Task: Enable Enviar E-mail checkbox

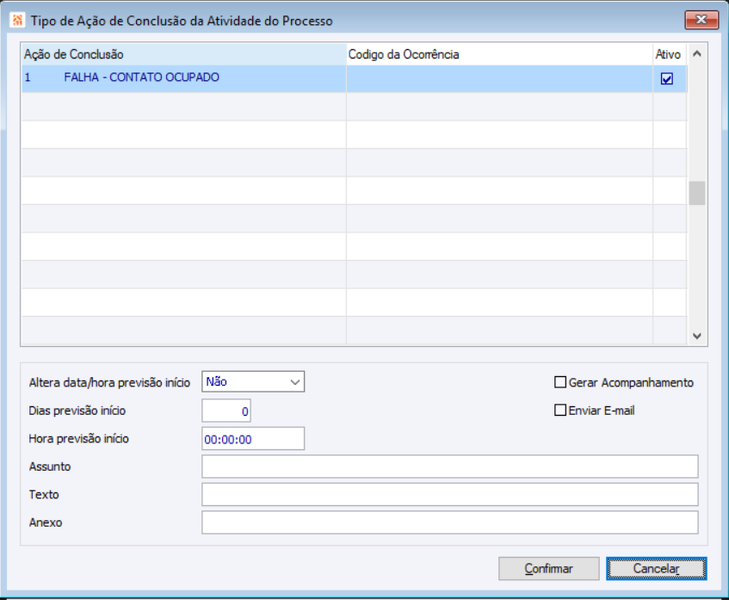Action: coord(560,410)
